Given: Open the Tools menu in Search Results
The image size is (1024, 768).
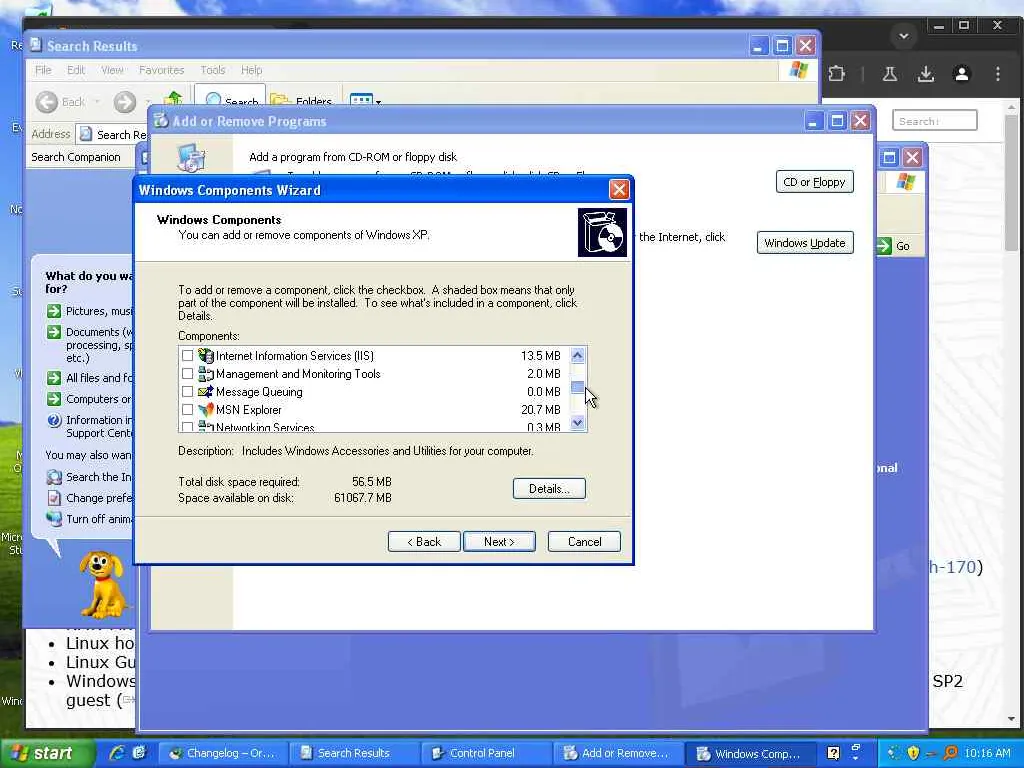Looking at the screenshot, I should pos(212,70).
